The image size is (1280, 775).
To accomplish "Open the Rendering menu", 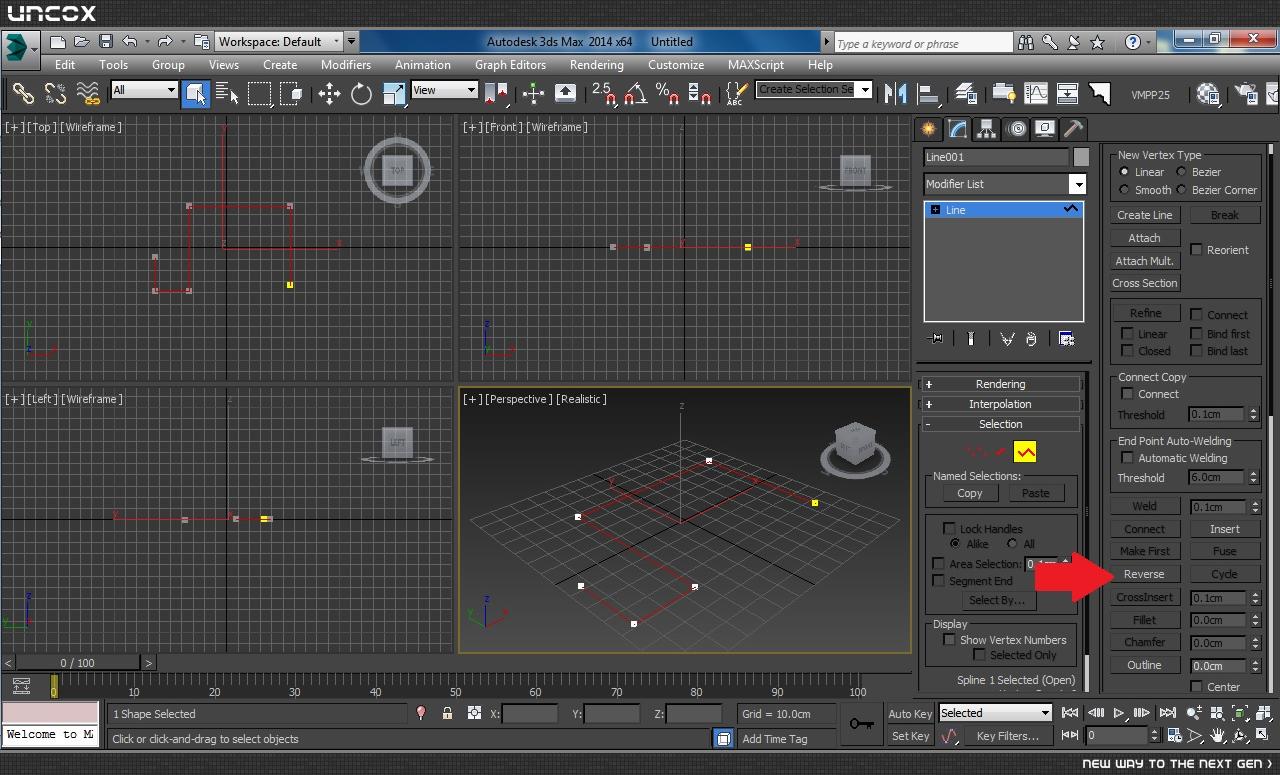I will pyautogui.click(x=597, y=65).
